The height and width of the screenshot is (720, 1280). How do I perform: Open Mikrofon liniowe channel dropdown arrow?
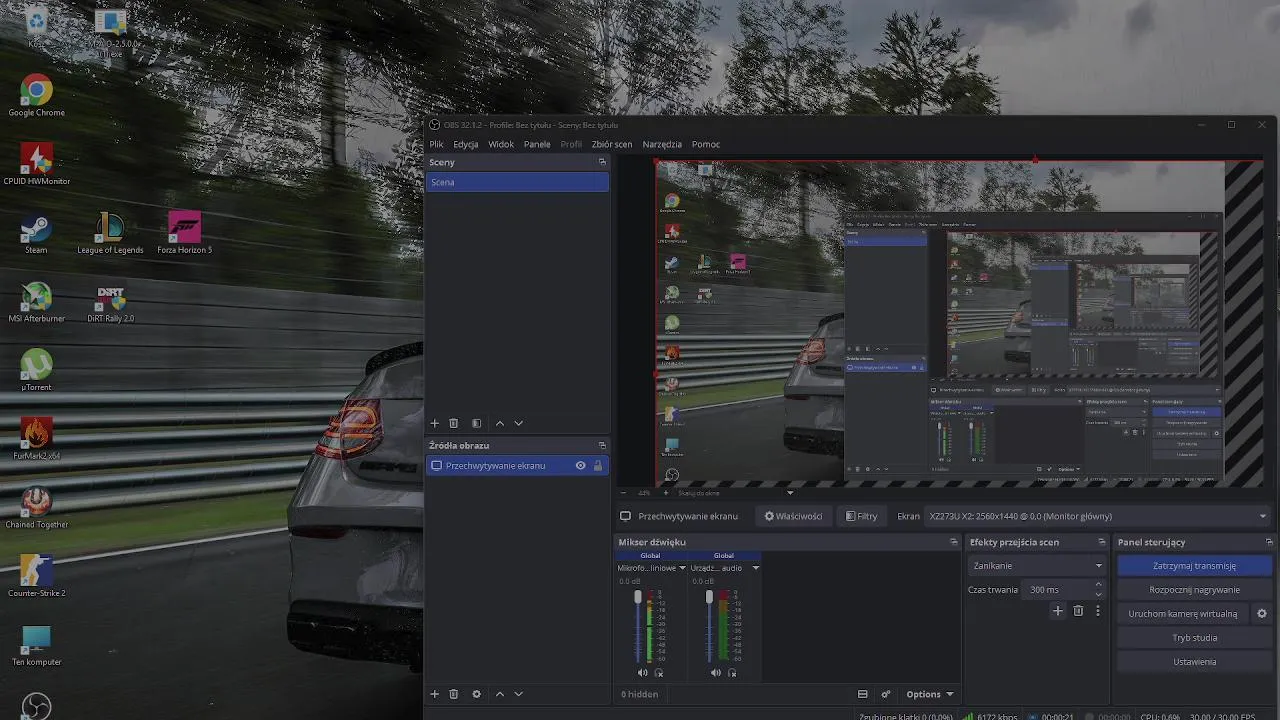(x=683, y=568)
